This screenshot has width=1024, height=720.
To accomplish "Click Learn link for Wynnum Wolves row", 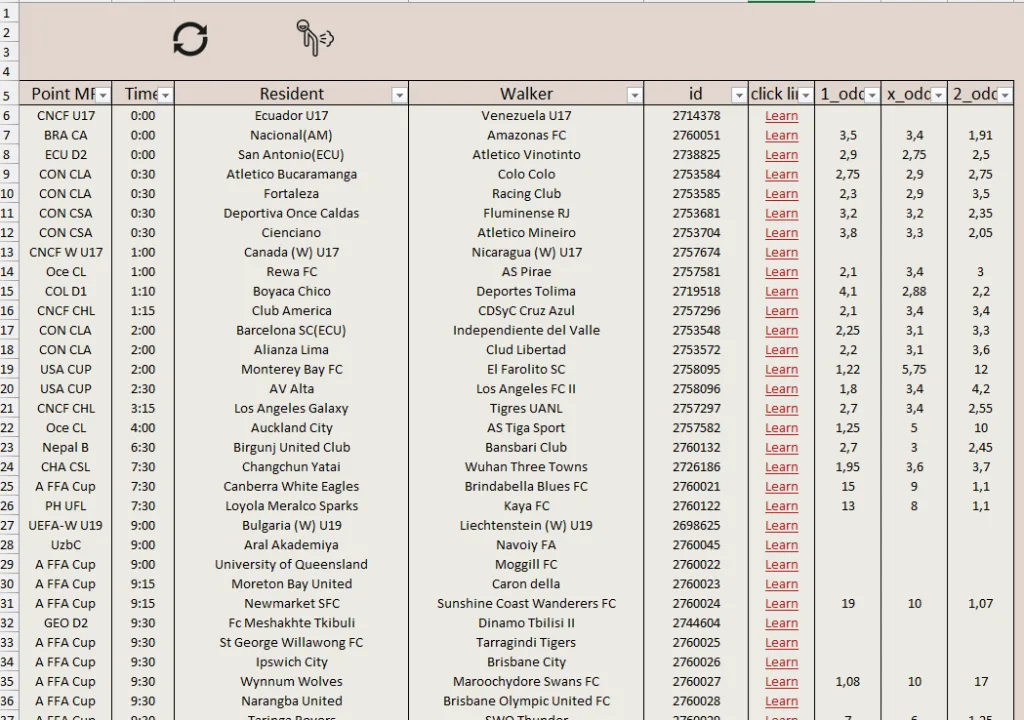I will (x=781, y=681).
